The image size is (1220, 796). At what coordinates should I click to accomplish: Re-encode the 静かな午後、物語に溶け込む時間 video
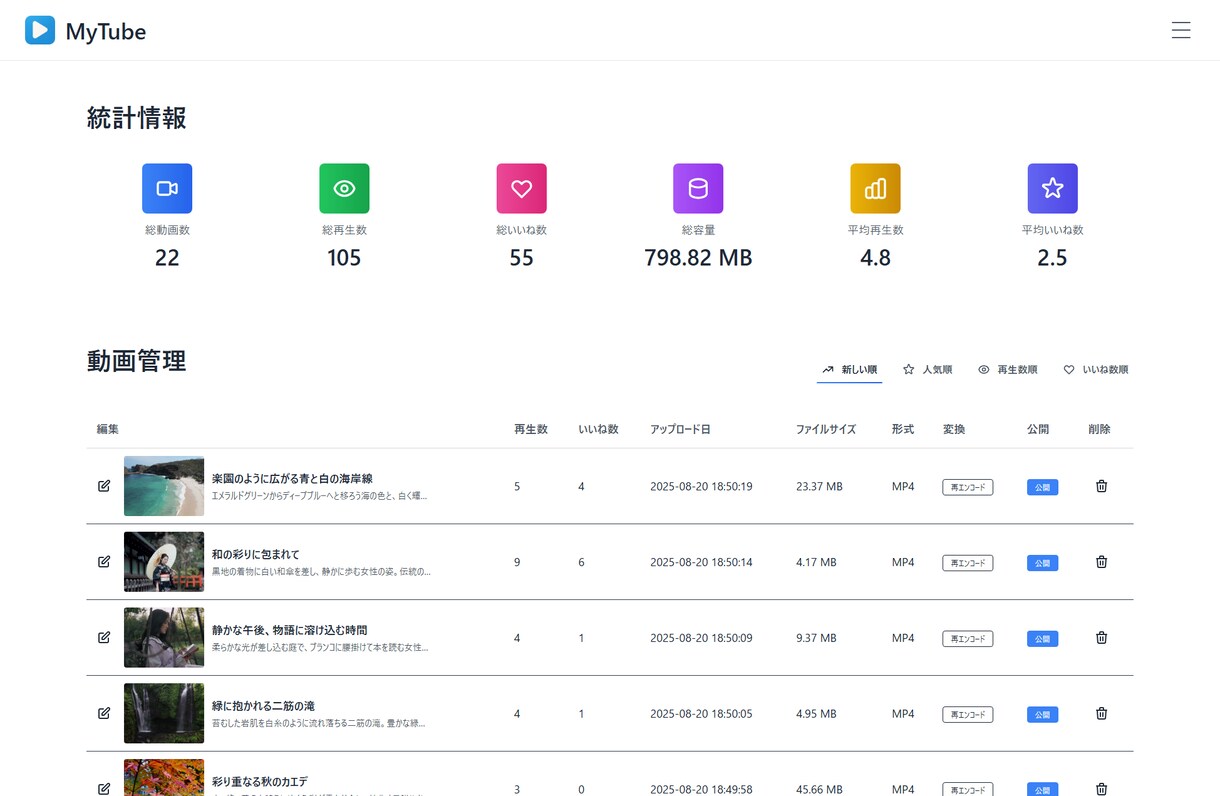coord(967,638)
